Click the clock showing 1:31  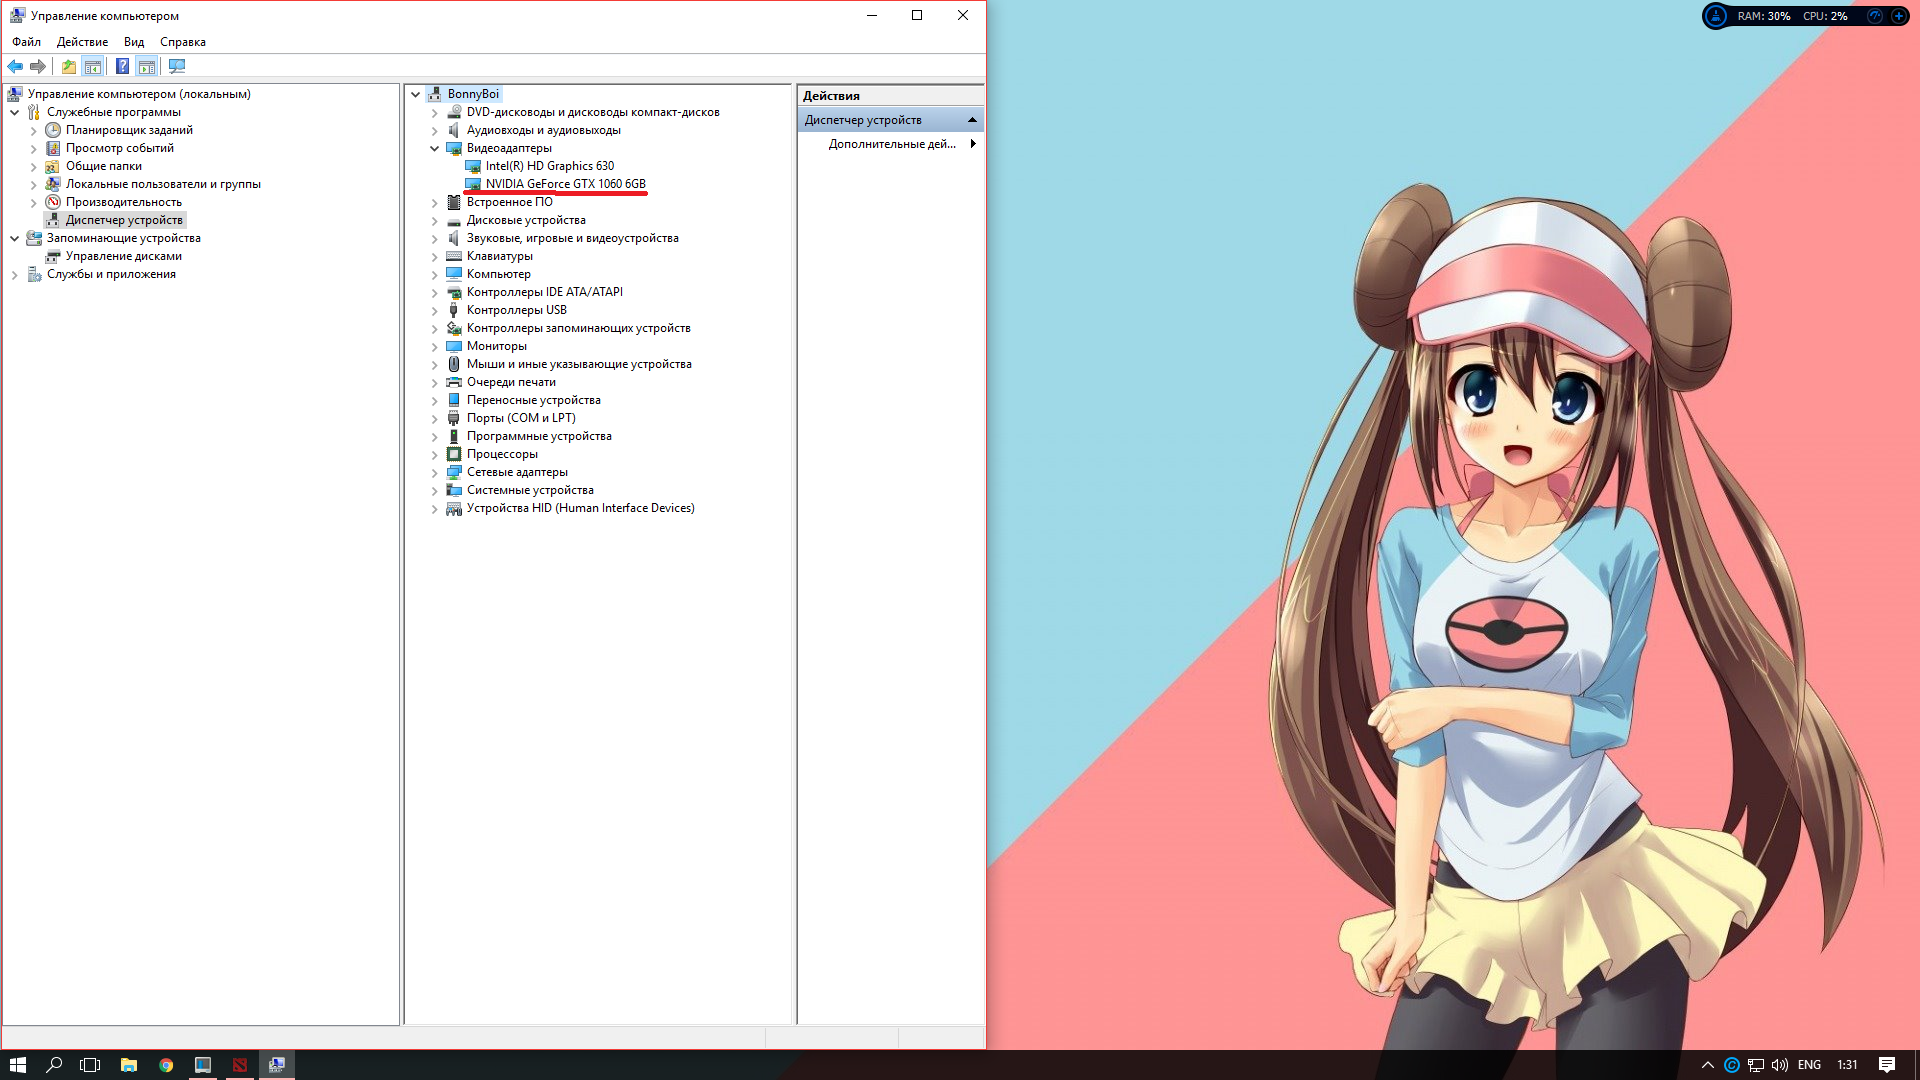tap(1847, 1065)
